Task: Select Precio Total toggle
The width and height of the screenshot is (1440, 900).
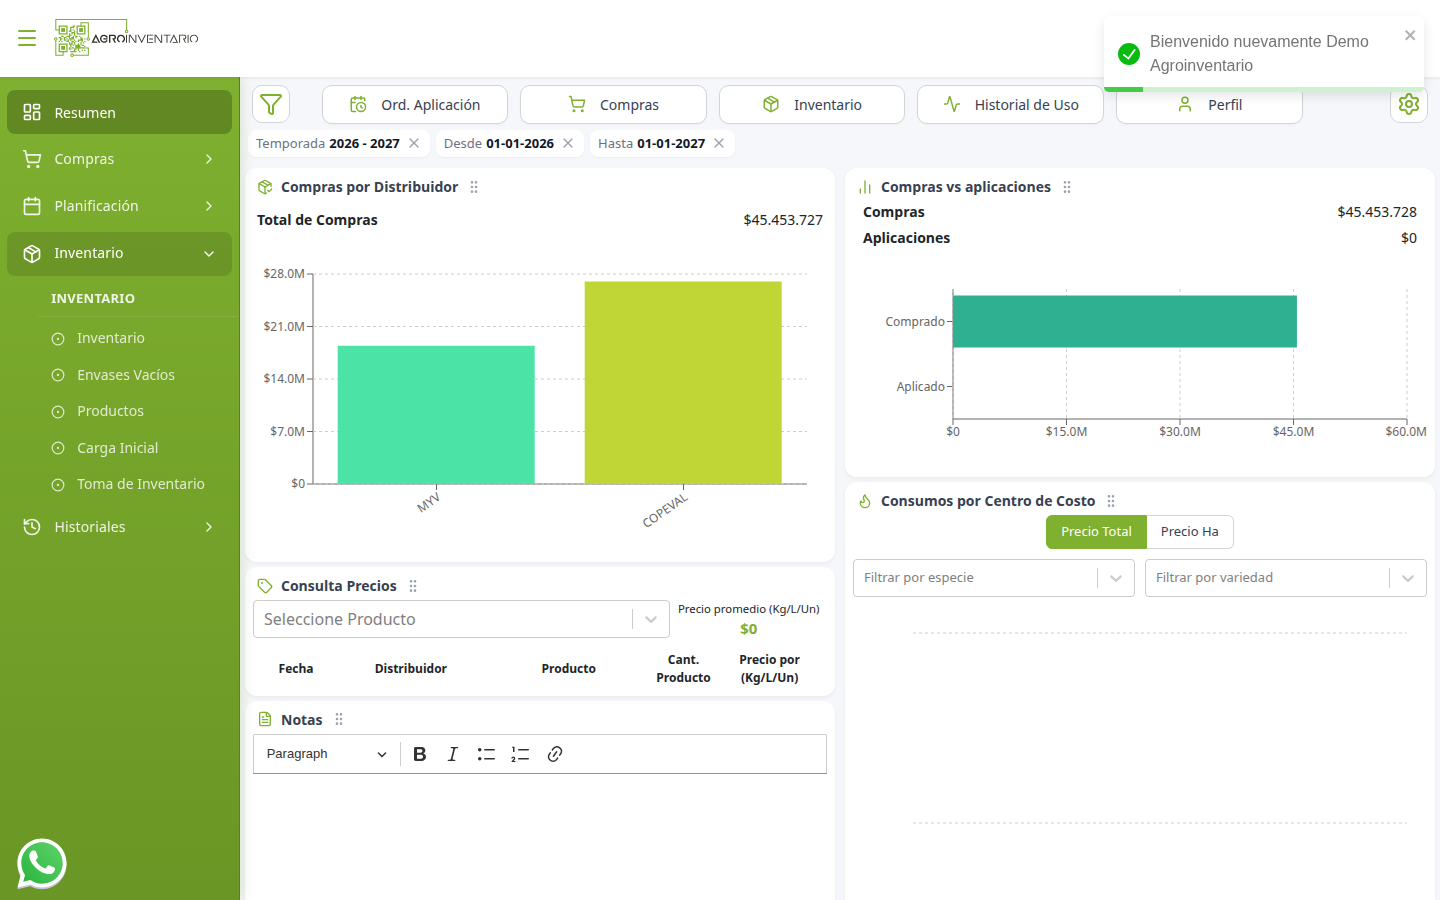Action: click(x=1096, y=532)
